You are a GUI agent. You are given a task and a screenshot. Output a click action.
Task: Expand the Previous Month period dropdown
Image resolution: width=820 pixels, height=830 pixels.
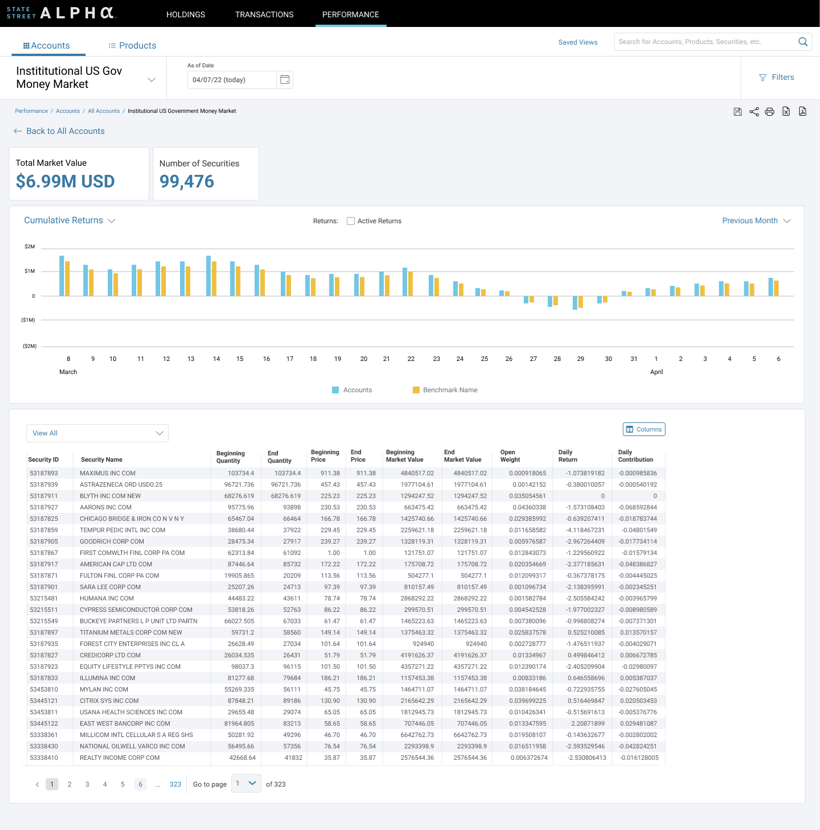coord(756,221)
